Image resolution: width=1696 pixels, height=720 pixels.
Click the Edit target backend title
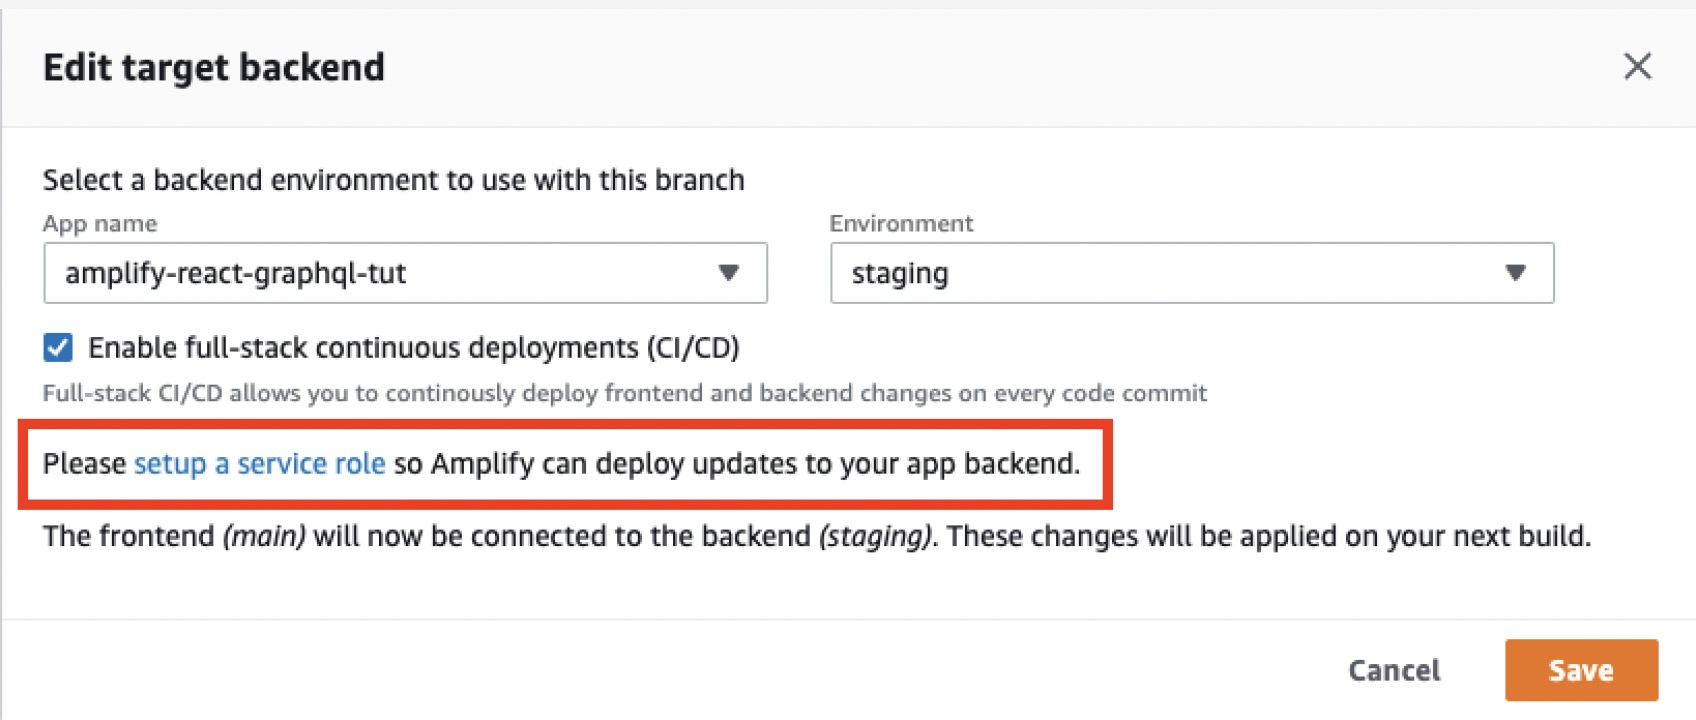pos(214,67)
